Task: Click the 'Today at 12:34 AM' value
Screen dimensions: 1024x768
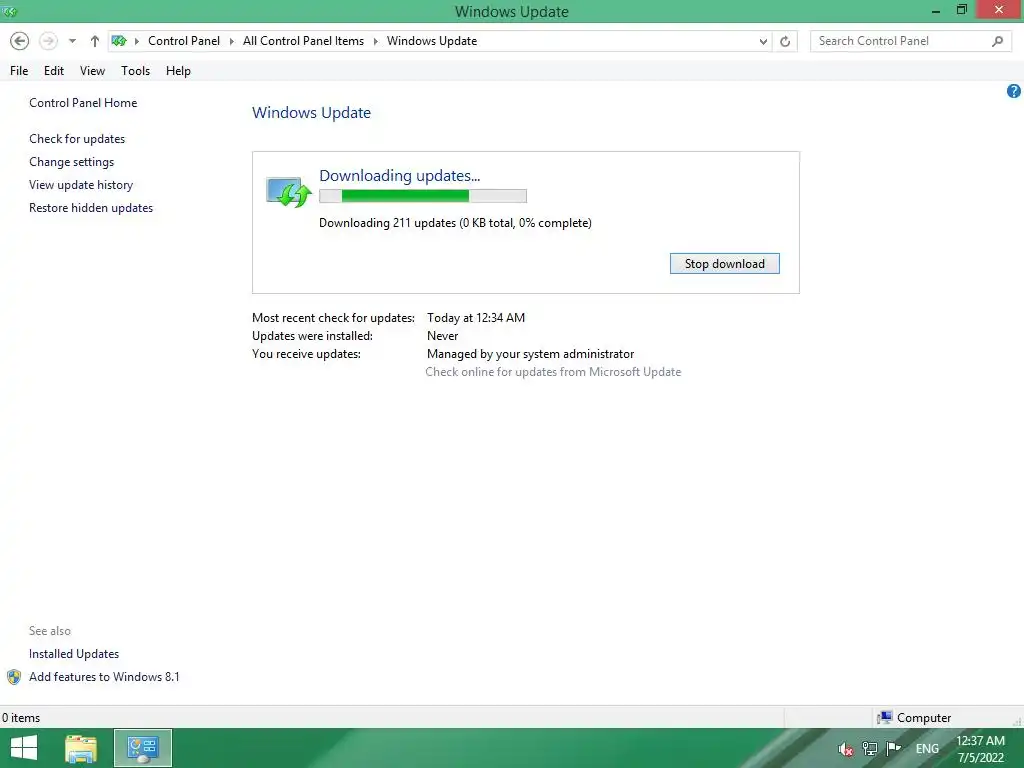Action: coord(476,317)
